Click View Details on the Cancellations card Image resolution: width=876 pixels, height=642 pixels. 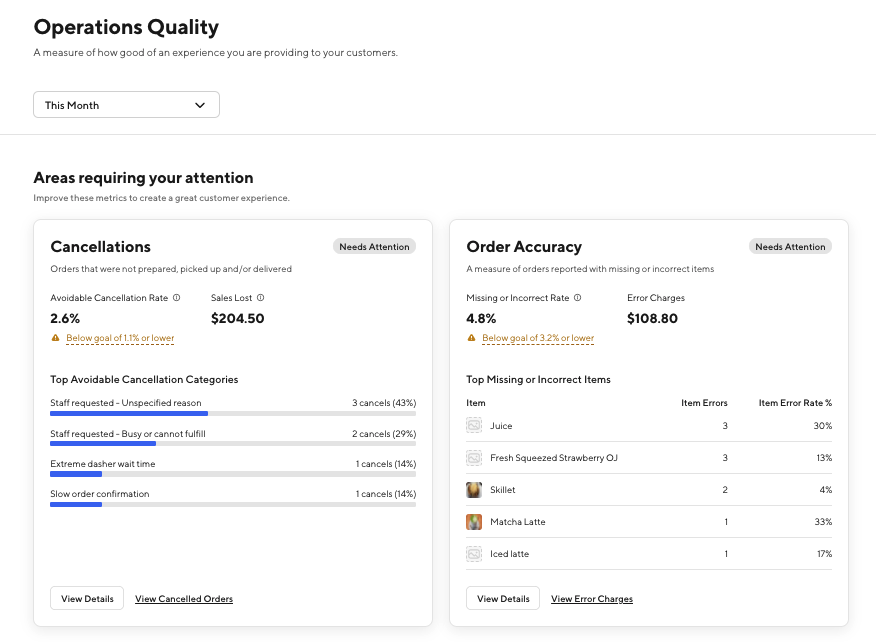pos(86,598)
